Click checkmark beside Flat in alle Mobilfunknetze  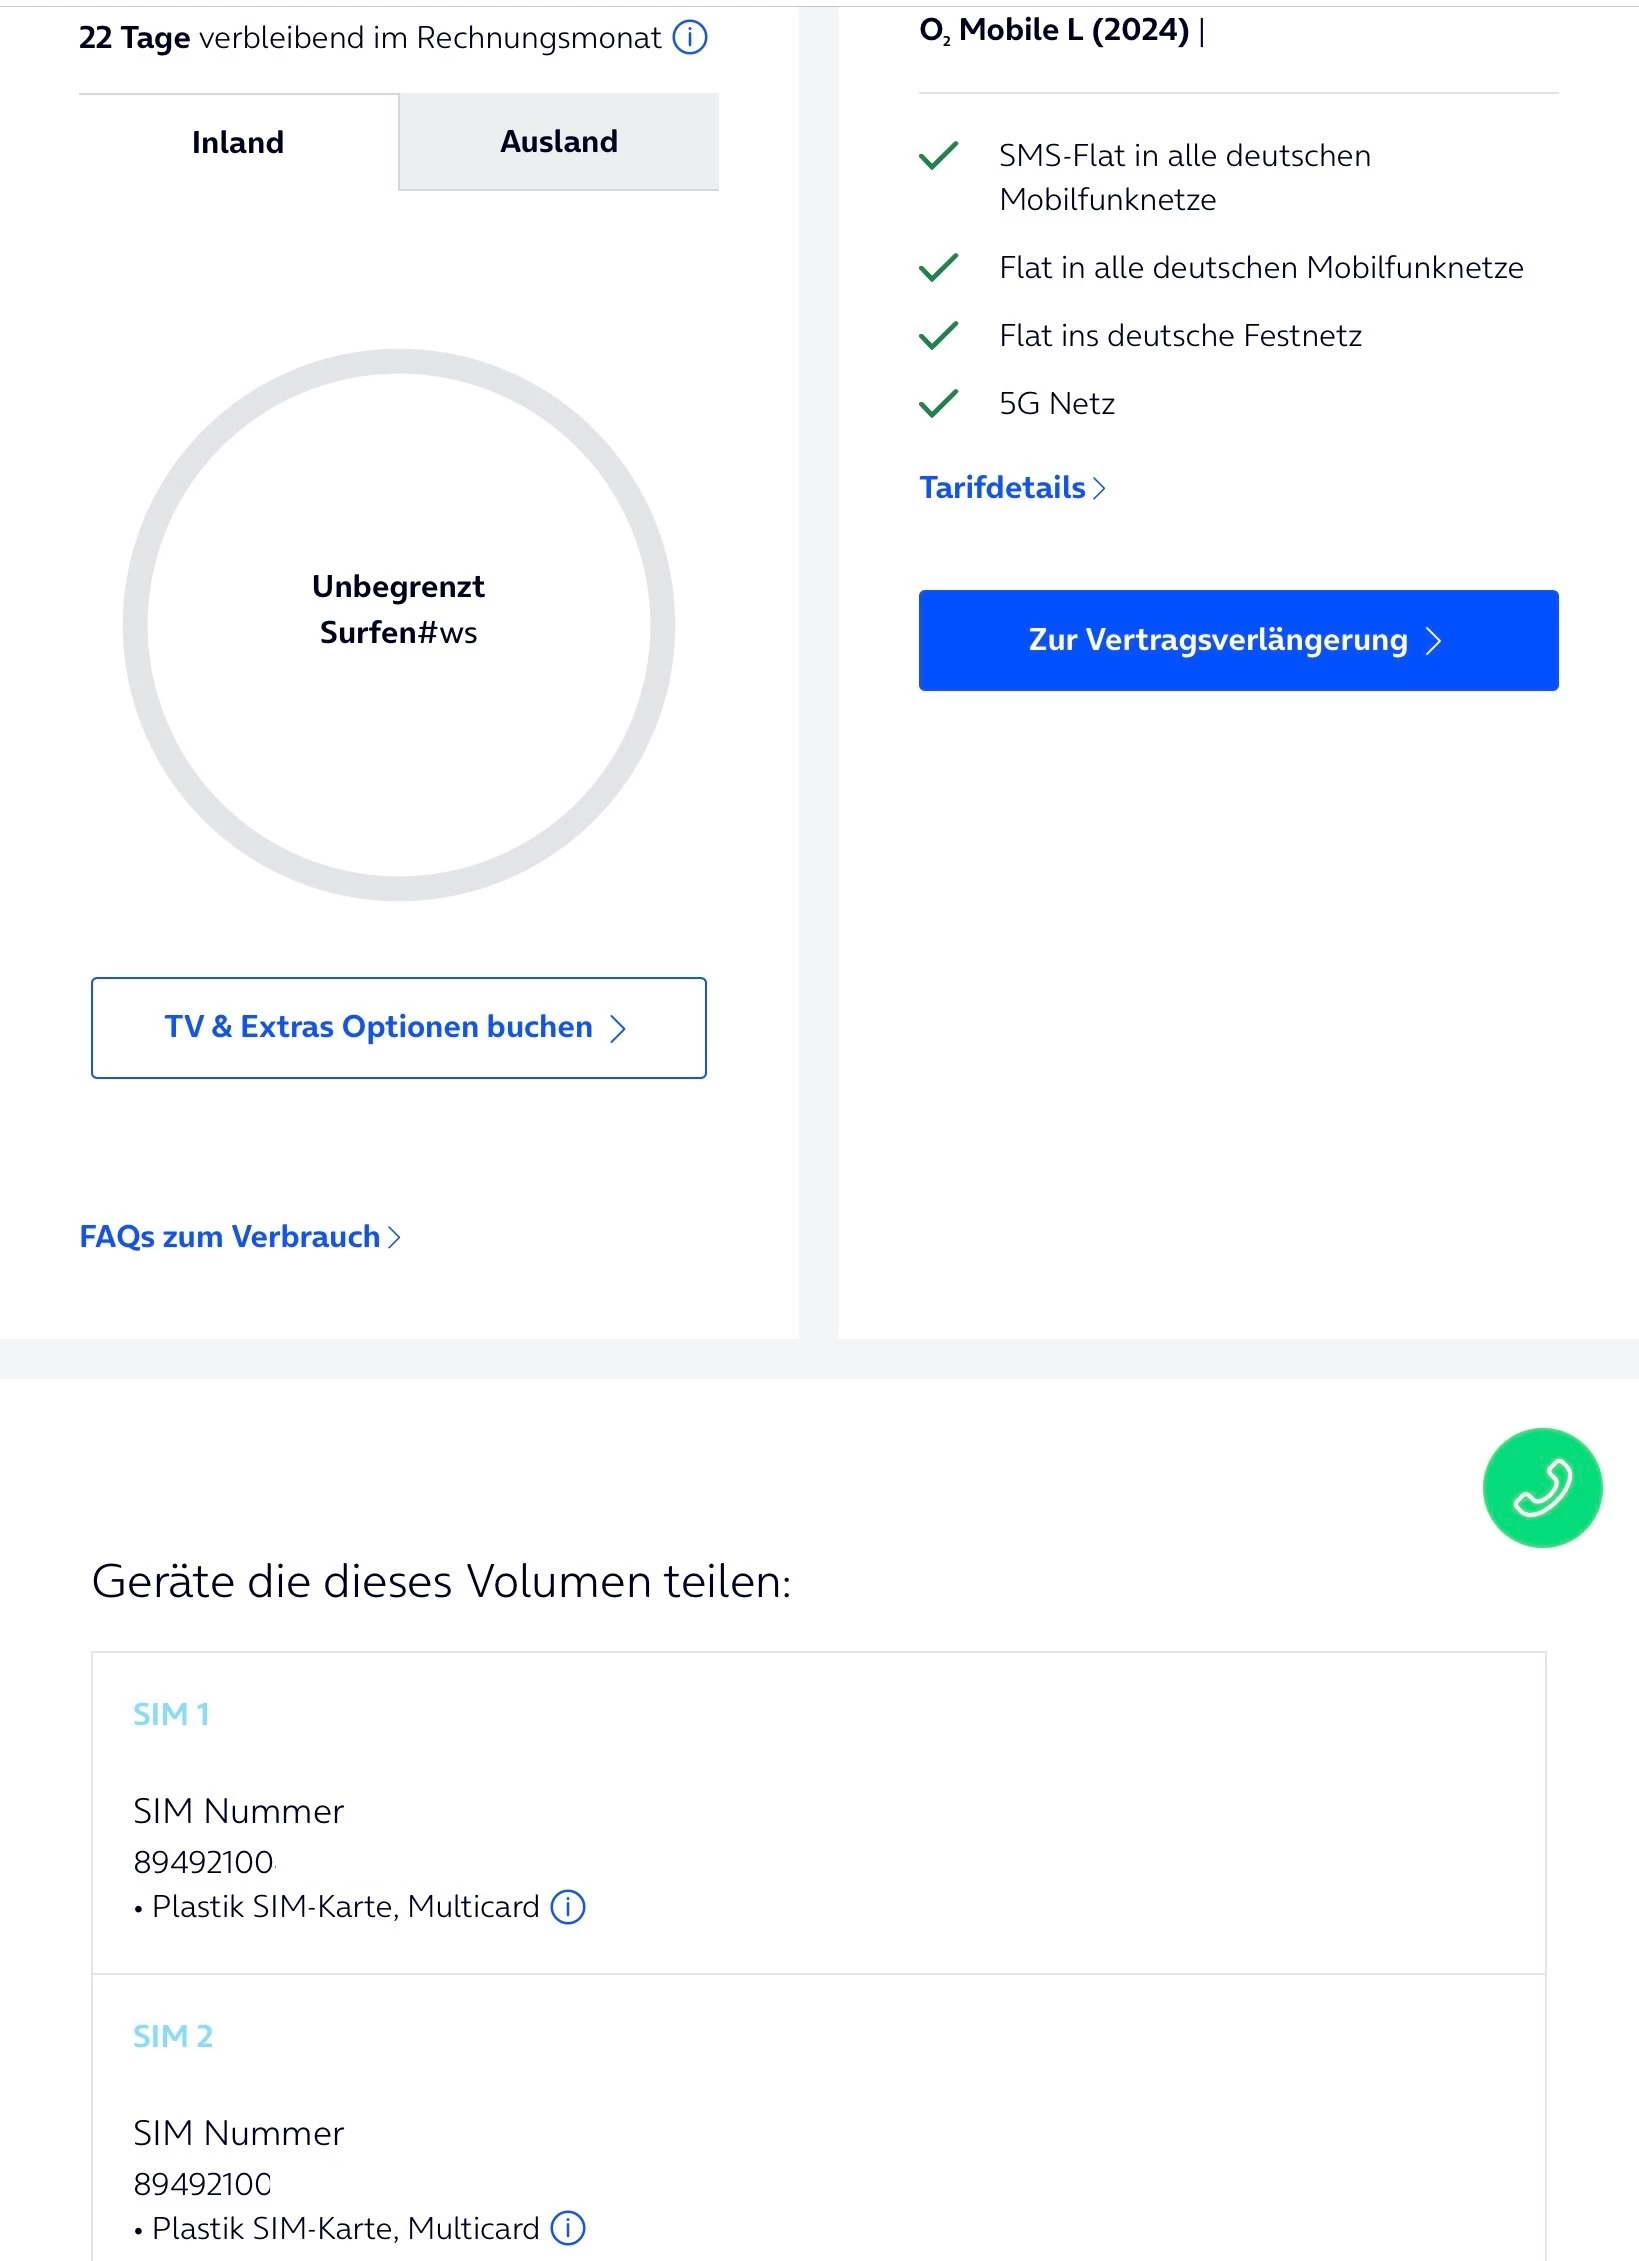[x=938, y=267]
